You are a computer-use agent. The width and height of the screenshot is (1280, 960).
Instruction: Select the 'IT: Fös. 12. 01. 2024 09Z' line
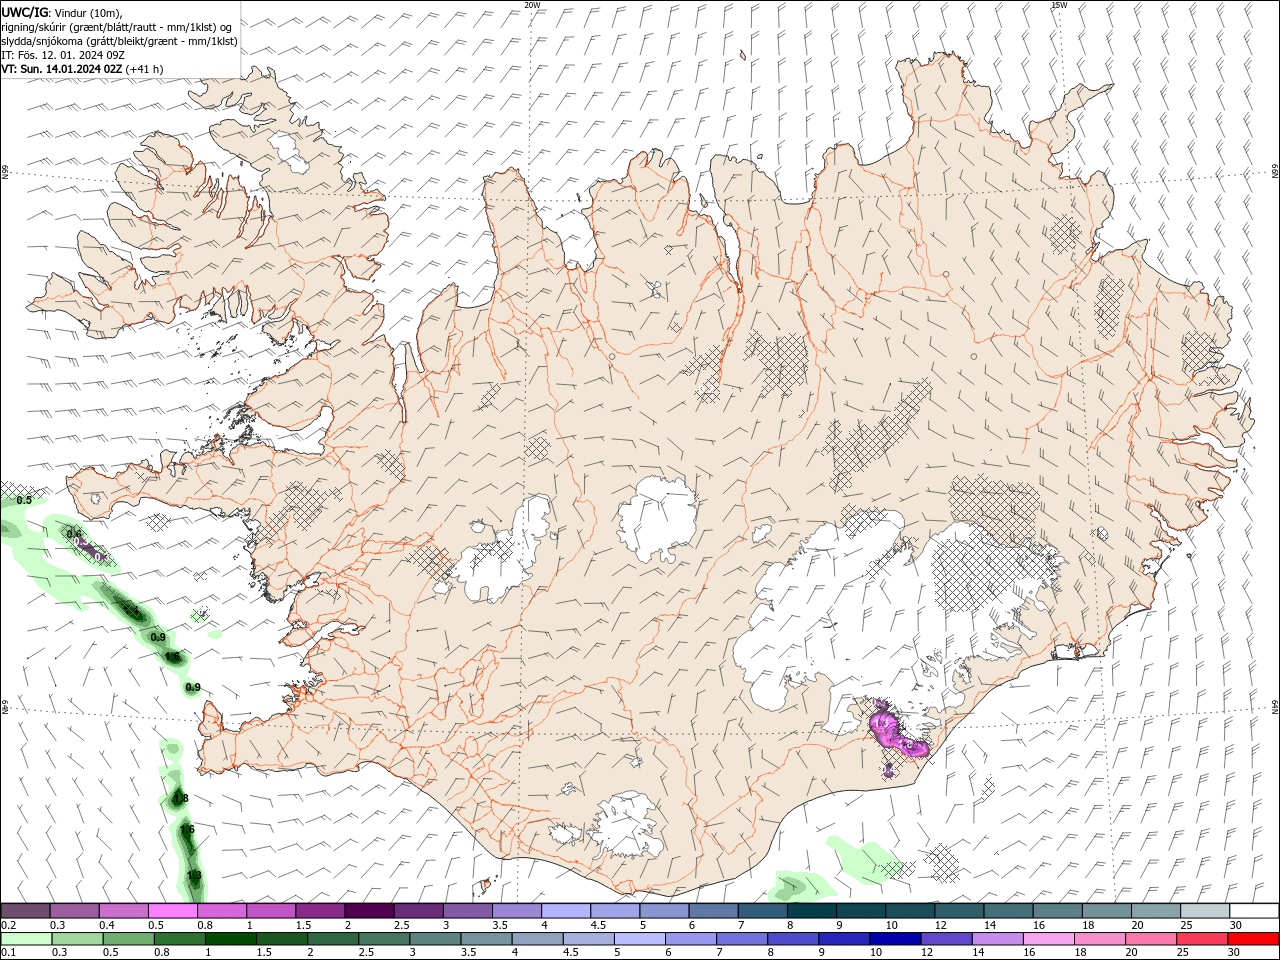tap(62, 55)
